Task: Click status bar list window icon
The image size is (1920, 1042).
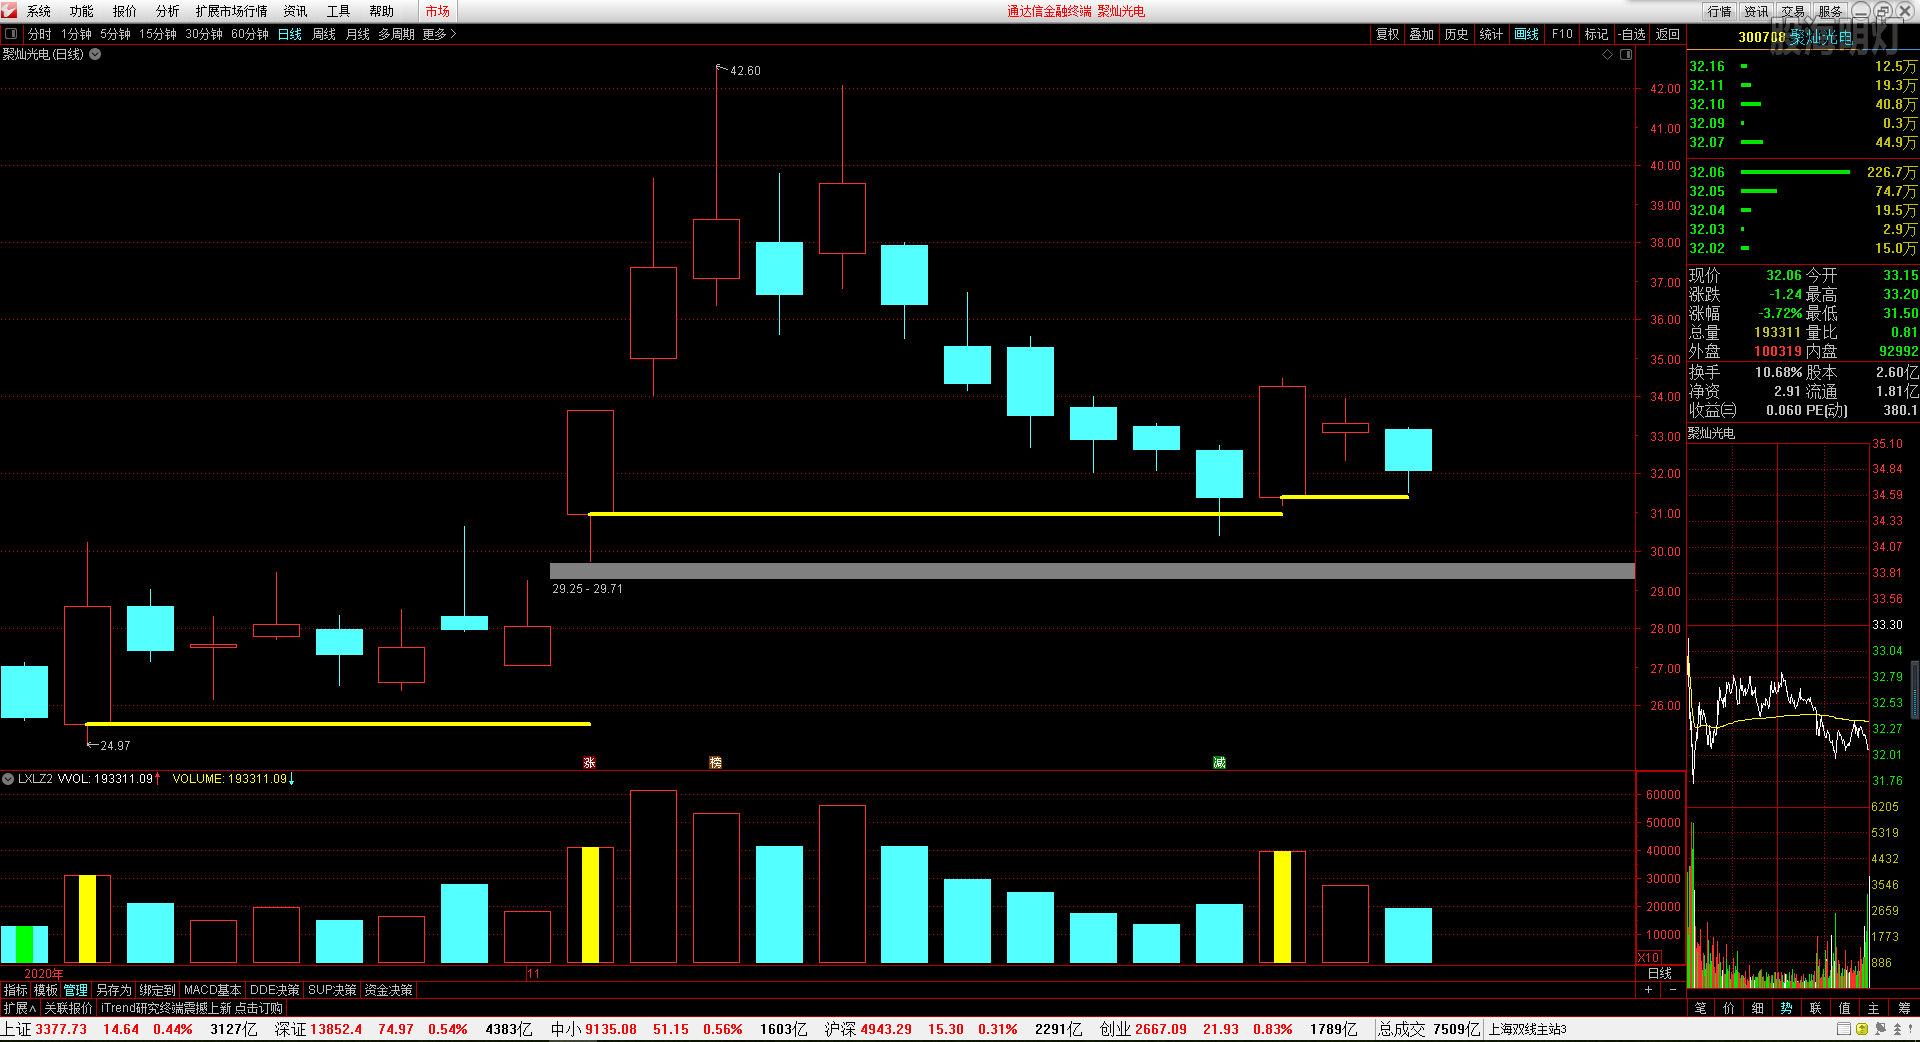Action: 1844,1029
